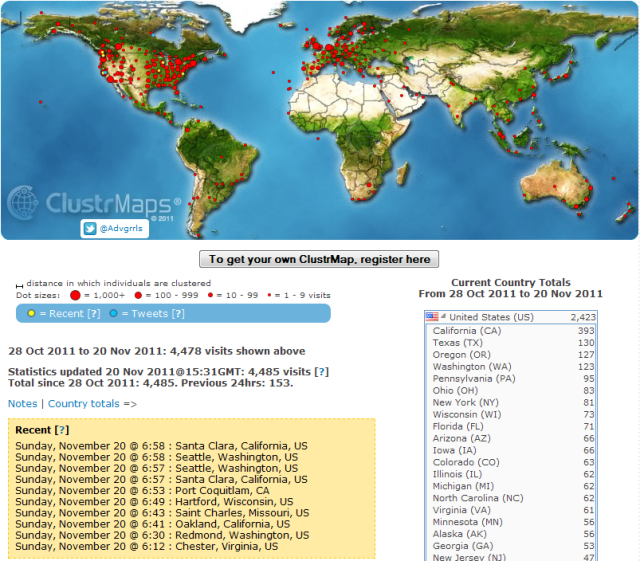Click the cluster distance scale bar icon

(x=16, y=283)
